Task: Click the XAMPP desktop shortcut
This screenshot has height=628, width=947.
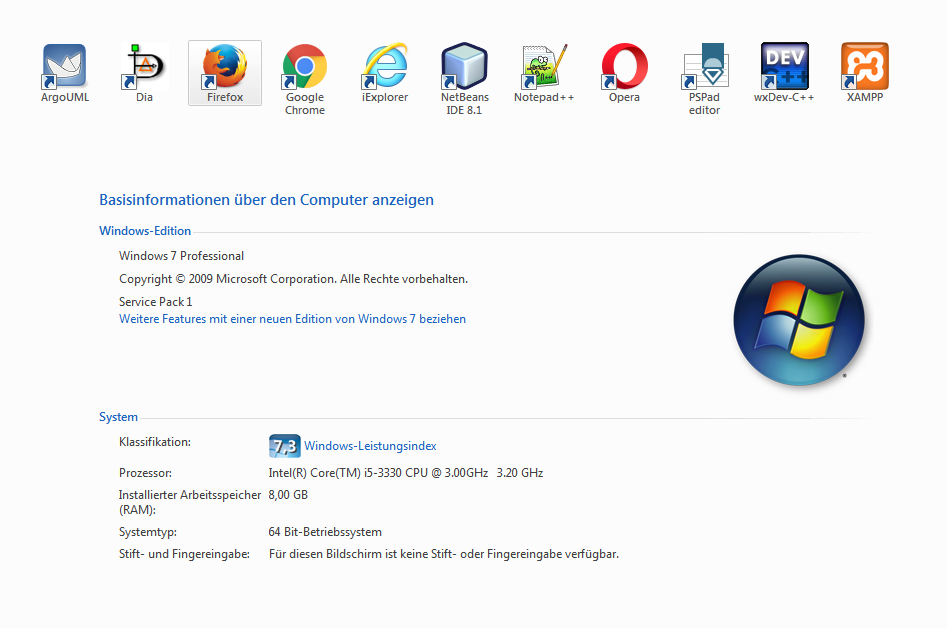Action: (x=864, y=68)
